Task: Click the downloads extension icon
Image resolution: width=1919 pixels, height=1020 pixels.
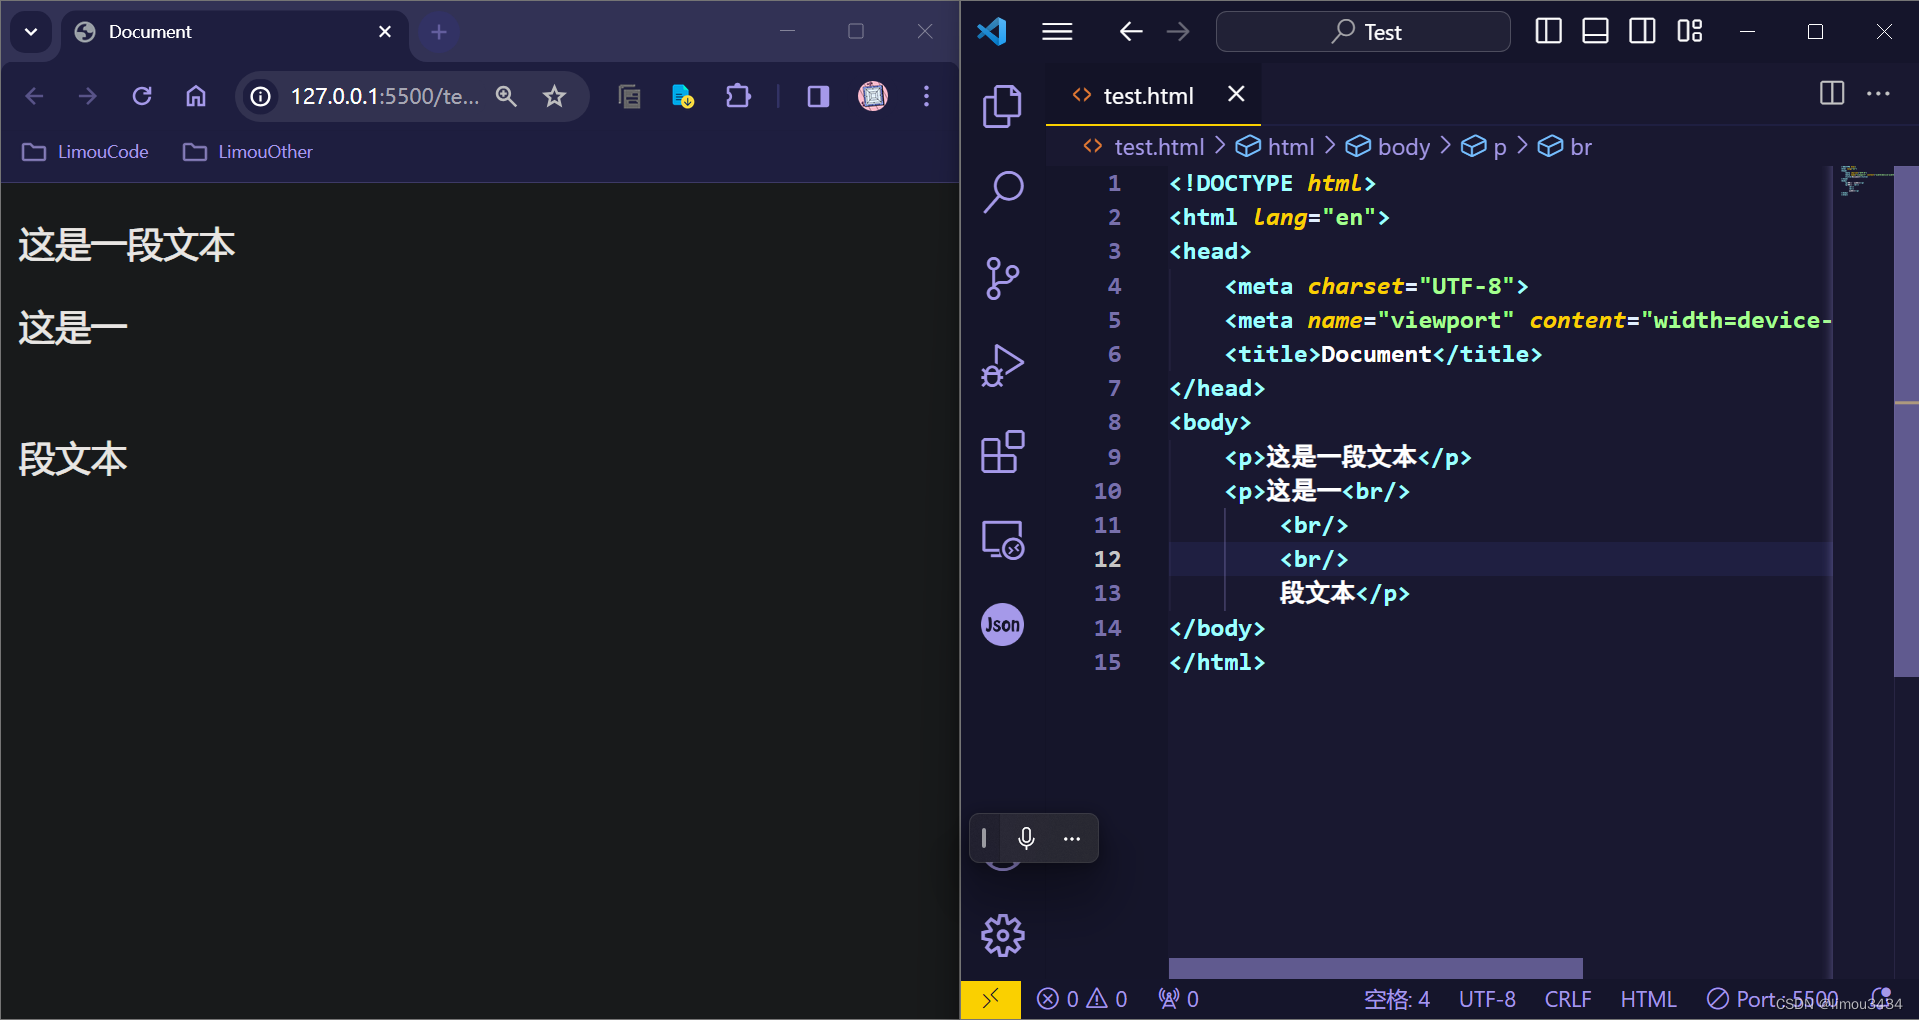Action: (x=683, y=96)
